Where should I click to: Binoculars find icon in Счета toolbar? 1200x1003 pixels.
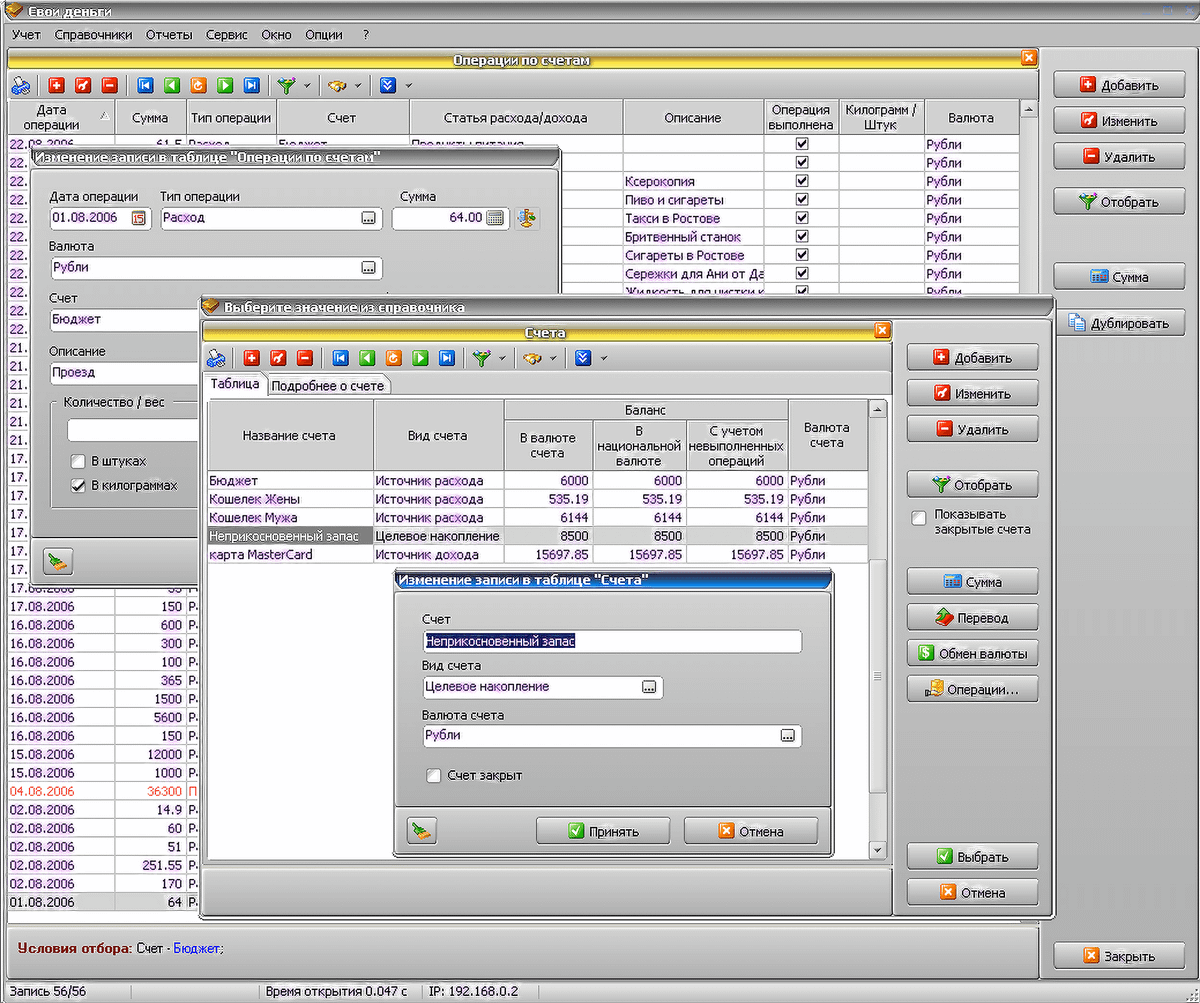(532, 358)
